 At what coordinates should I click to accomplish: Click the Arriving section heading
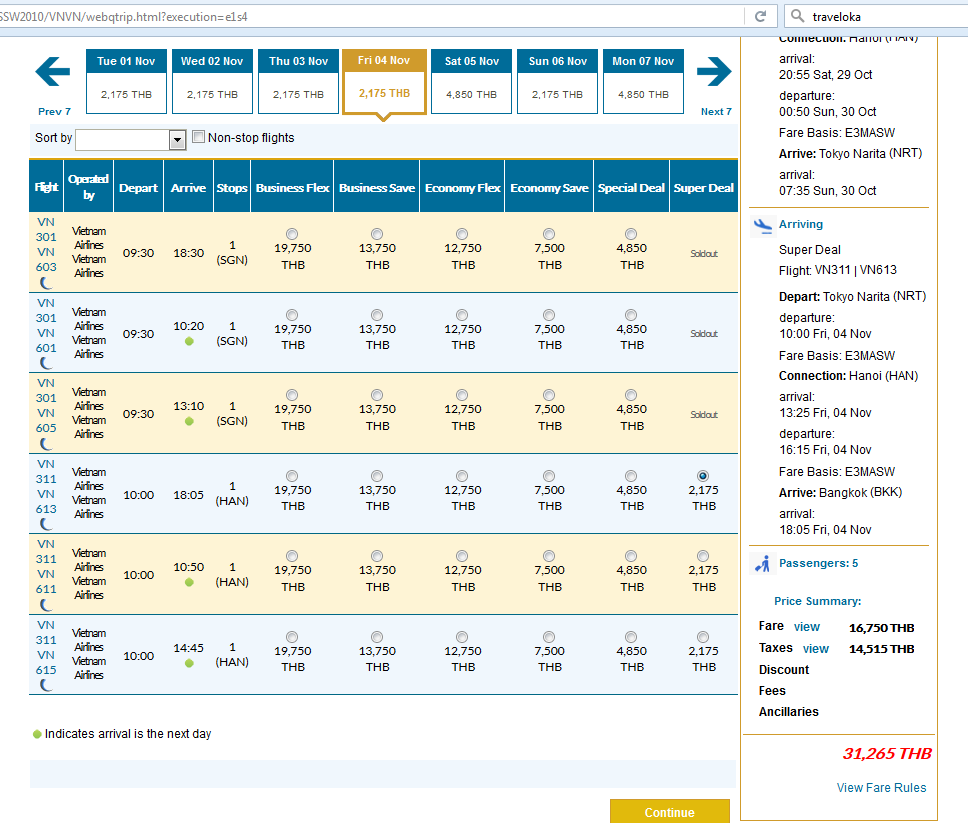[801, 224]
